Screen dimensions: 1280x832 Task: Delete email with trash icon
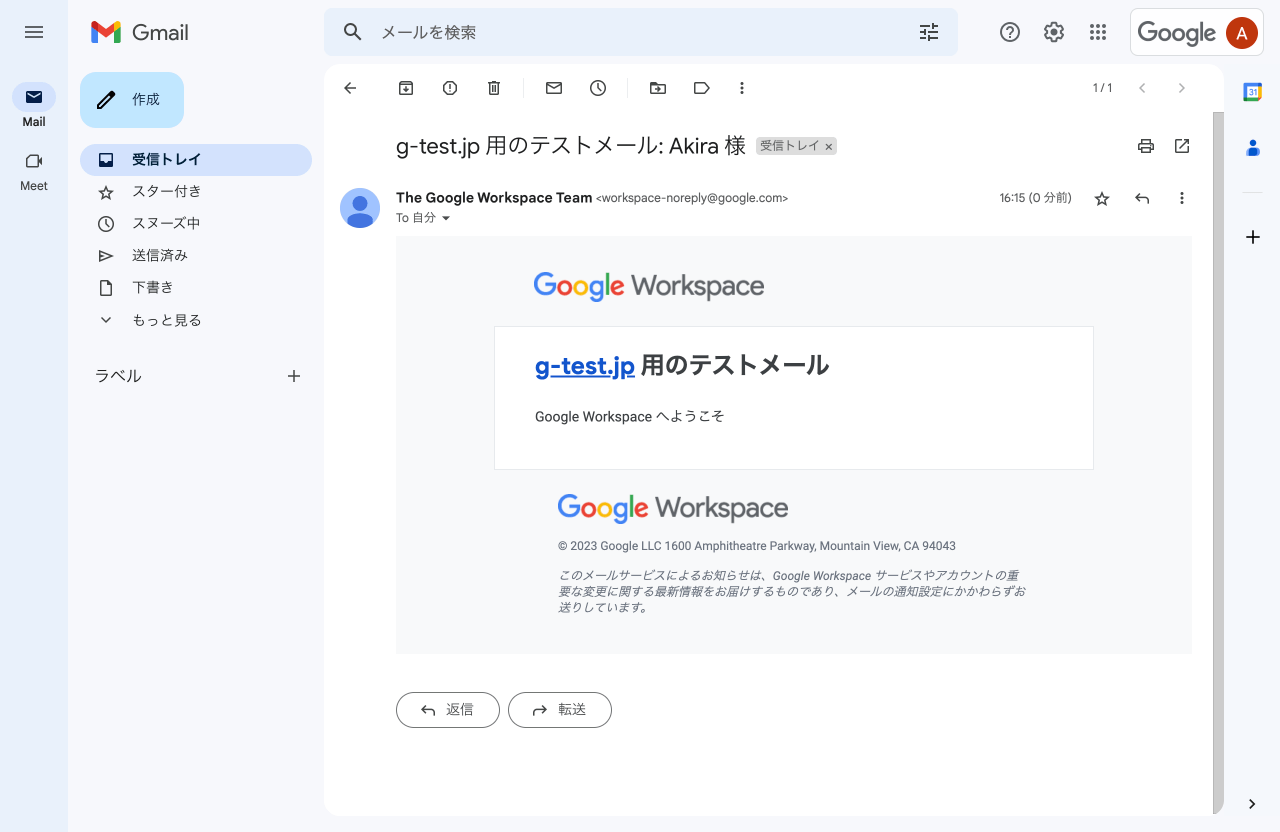click(494, 88)
